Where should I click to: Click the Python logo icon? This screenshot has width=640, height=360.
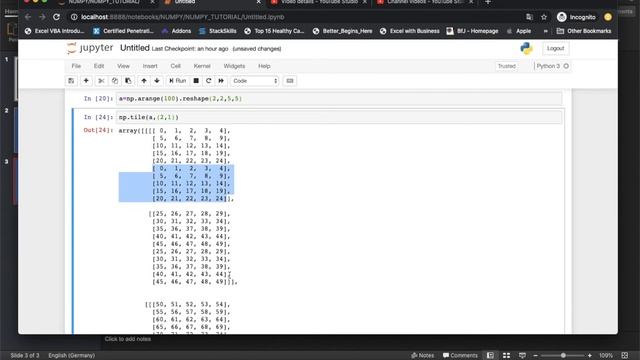[x=527, y=48]
